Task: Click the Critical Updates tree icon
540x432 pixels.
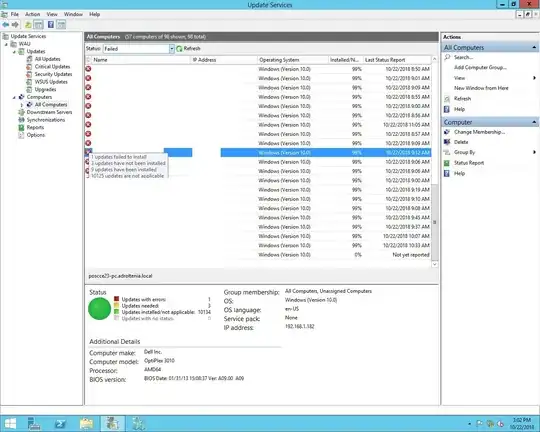Action: click(30, 66)
